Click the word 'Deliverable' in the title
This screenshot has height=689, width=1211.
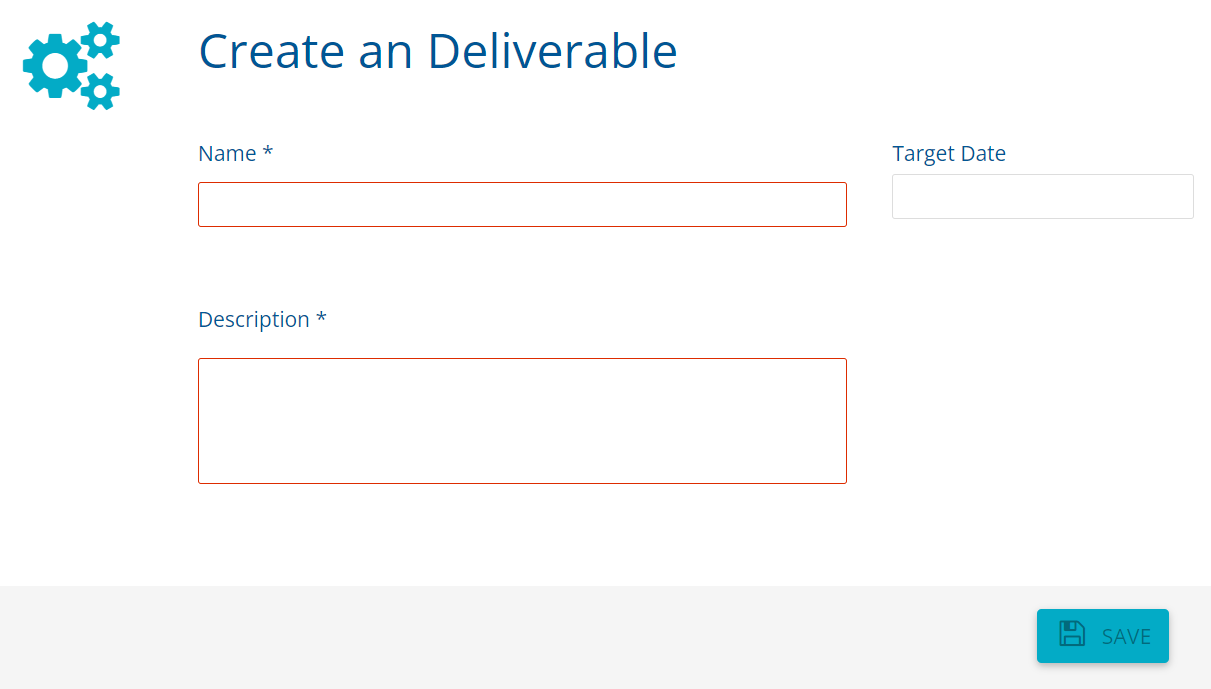(552, 51)
